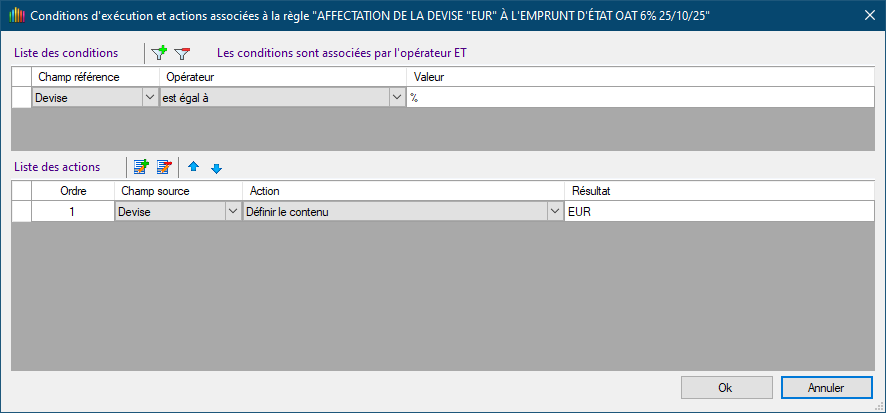Image resolution: width=886 pixels, height=413 pixels.
Task: Click the Ordre cell with value 1
Action: point(73,211)
